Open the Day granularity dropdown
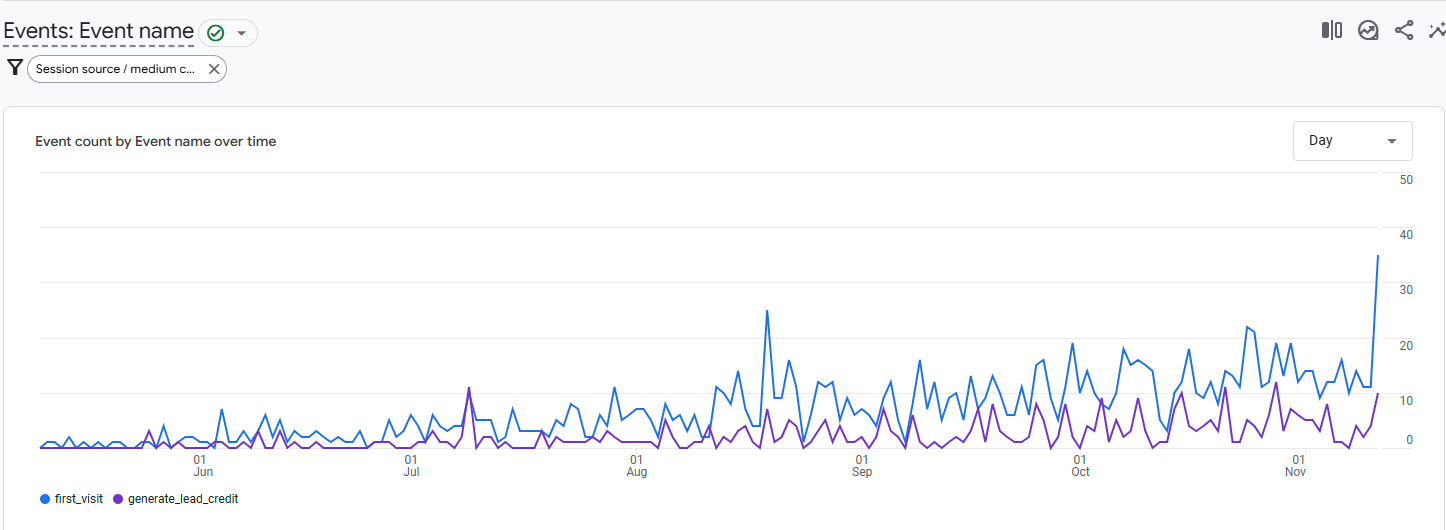1446x530 pixels. [1352, 141]
